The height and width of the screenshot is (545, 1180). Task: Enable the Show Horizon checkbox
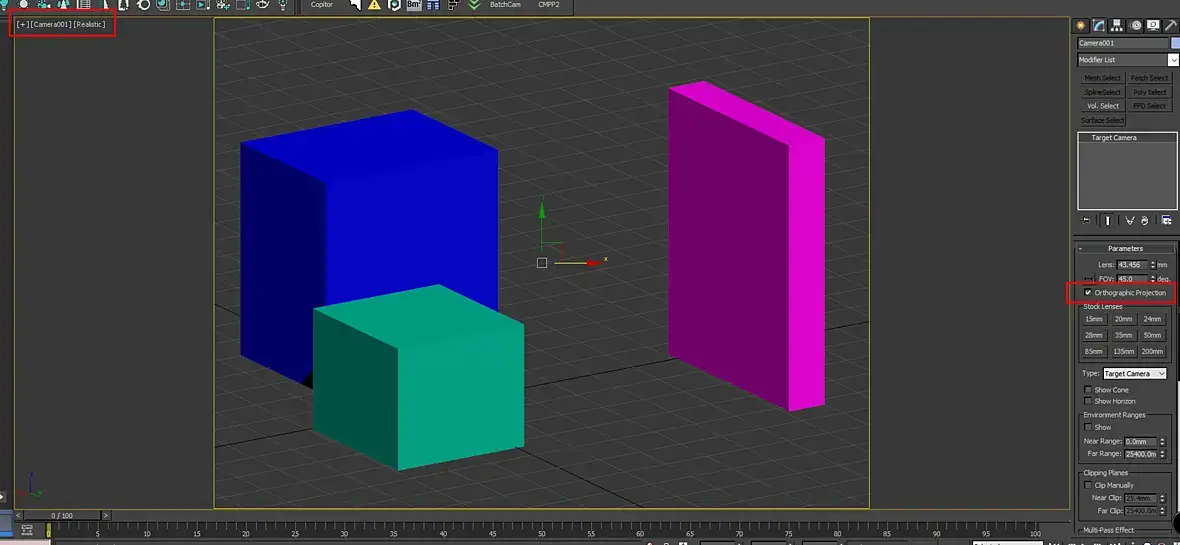pyautogui.click(x=1087, y=401)
